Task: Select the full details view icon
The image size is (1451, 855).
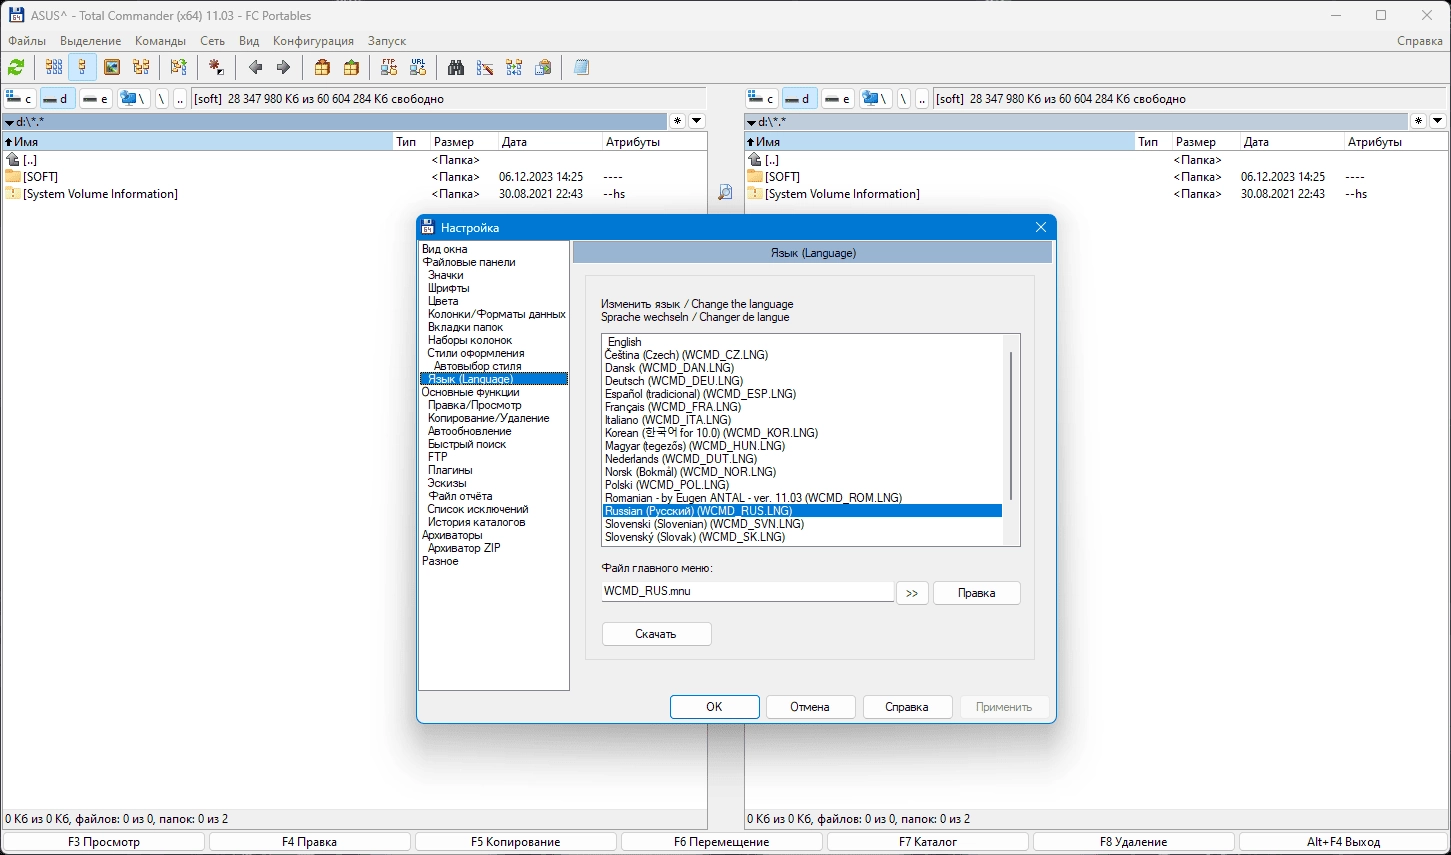Action: click(82, 68)
